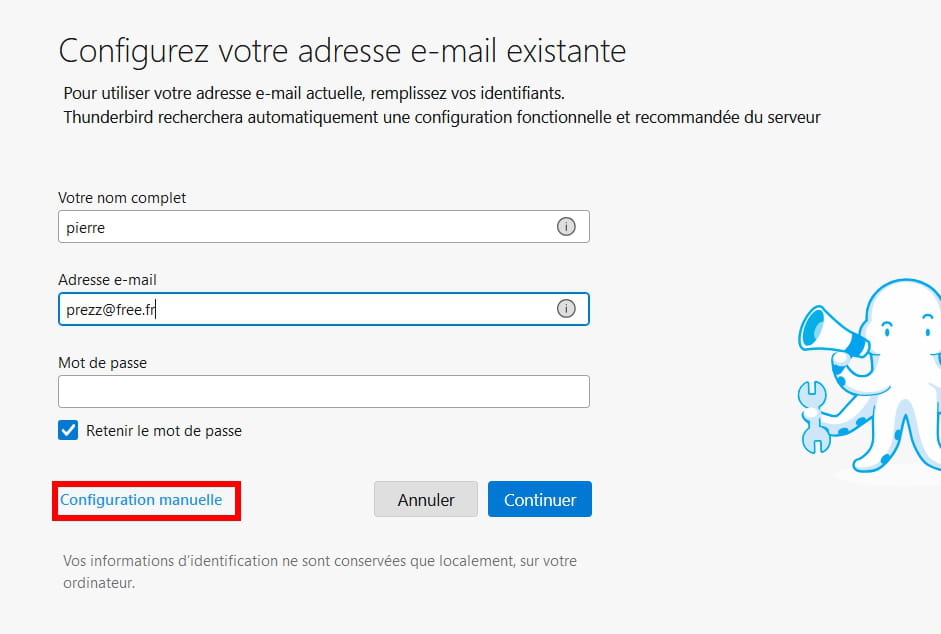Click the 'Adresse e-mail' label
The height and width of the screenshot is (634, 941).
coord(107,280)
